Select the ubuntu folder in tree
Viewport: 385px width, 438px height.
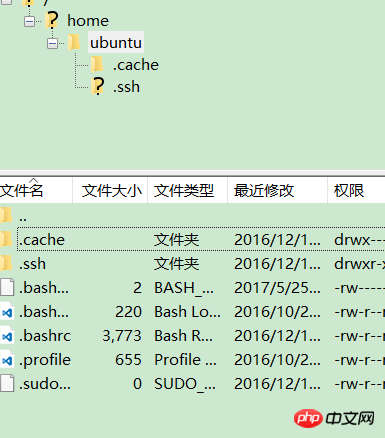pyautogui.click(x=116, y=43)
